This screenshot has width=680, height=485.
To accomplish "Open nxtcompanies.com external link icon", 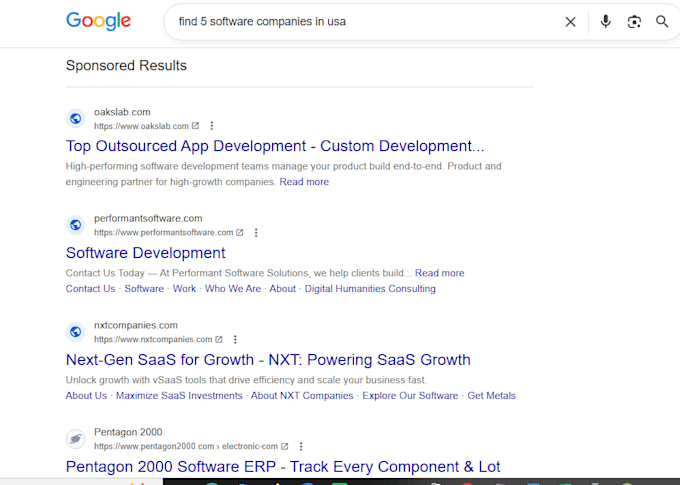I will point(219,339).
